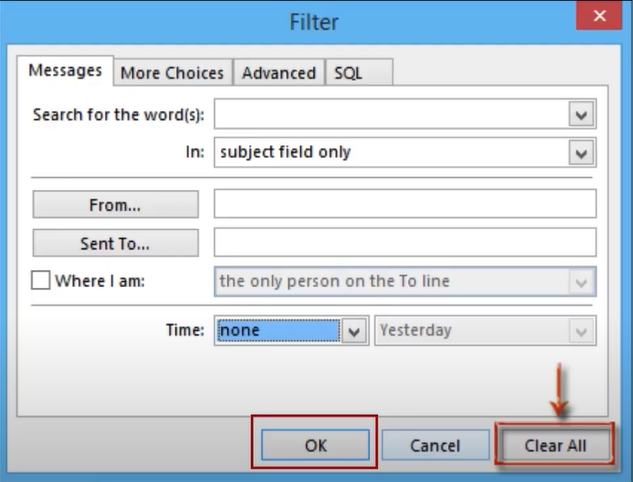Click the input field beside Sent To...
633x482 pixels.
click(x=405, y=242)
